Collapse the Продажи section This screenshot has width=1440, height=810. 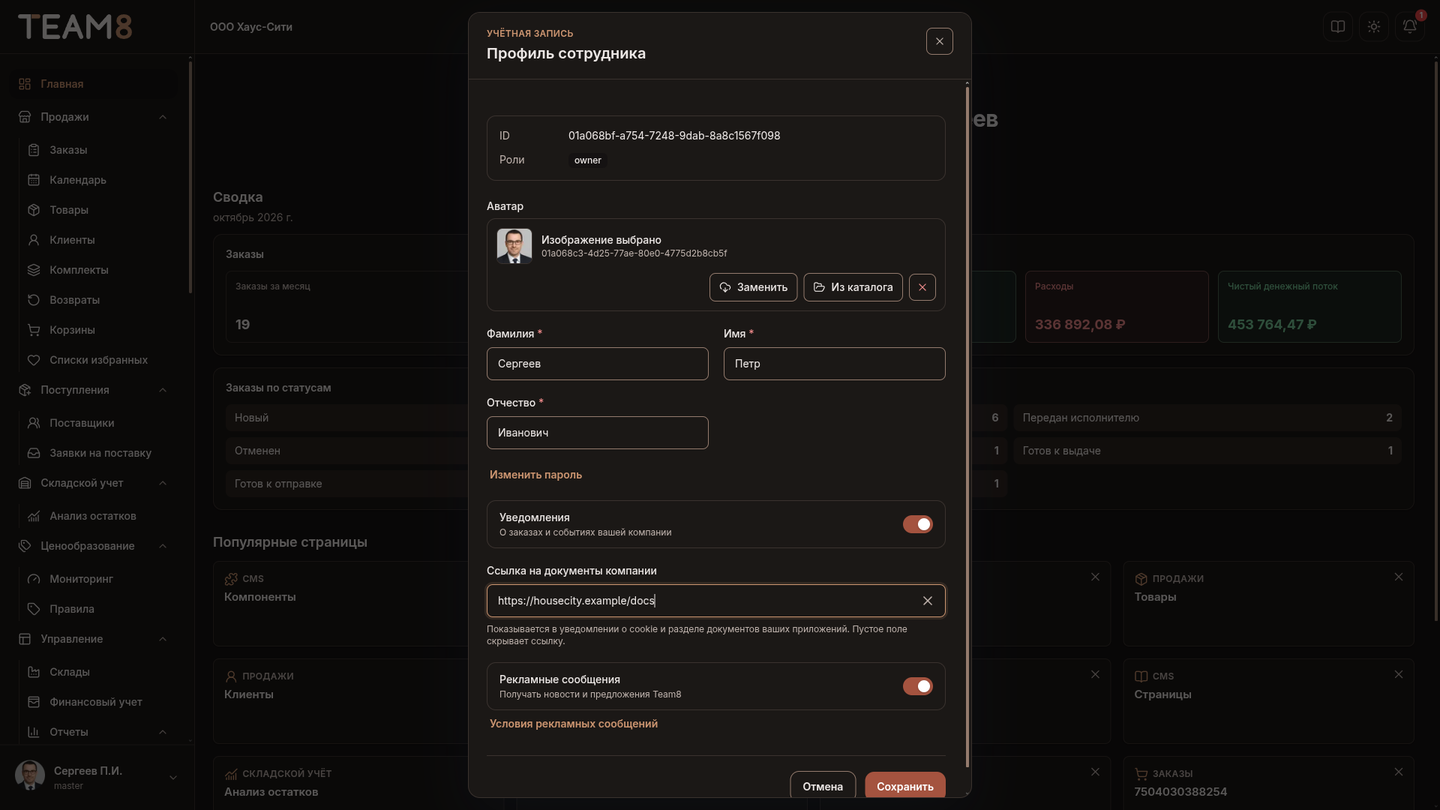click(163, 117)
